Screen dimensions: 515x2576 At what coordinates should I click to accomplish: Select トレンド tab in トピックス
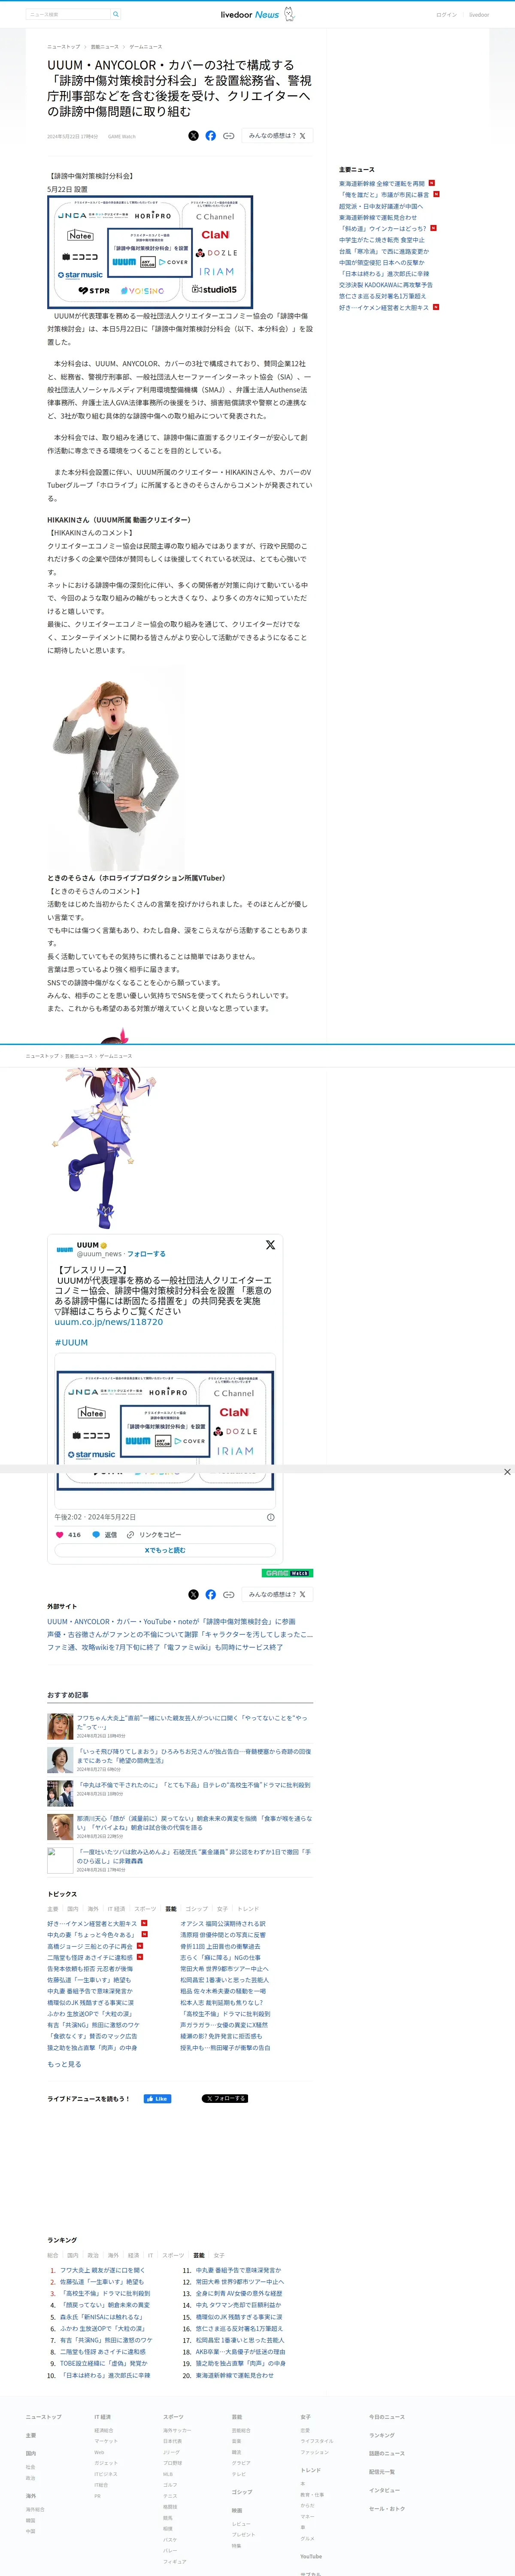(248, 1908)
